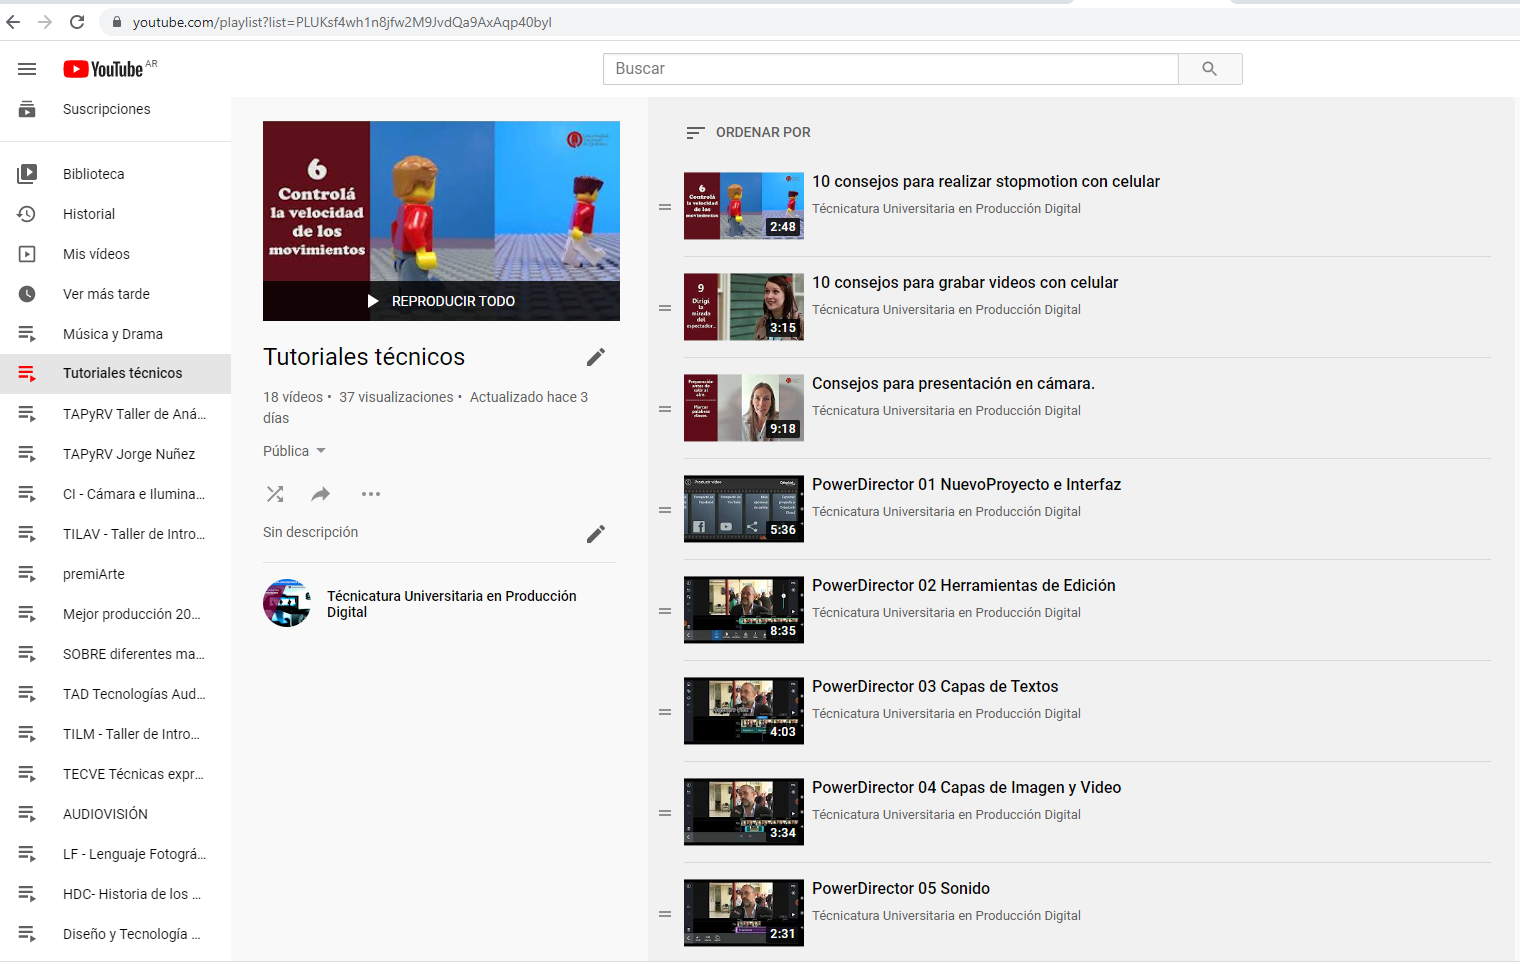
Task: Open the hamburger guide menu
Action: (x=27, y=69)
